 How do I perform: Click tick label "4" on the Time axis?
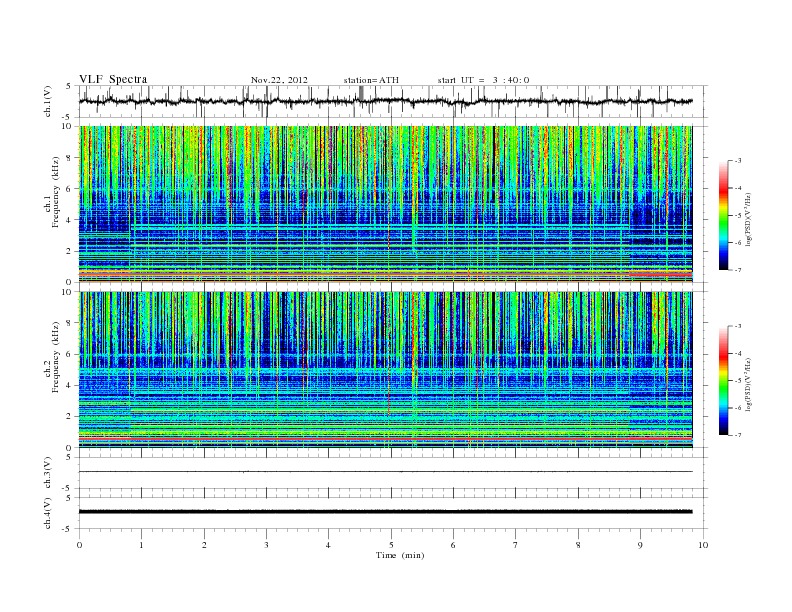tap(328, 545)
